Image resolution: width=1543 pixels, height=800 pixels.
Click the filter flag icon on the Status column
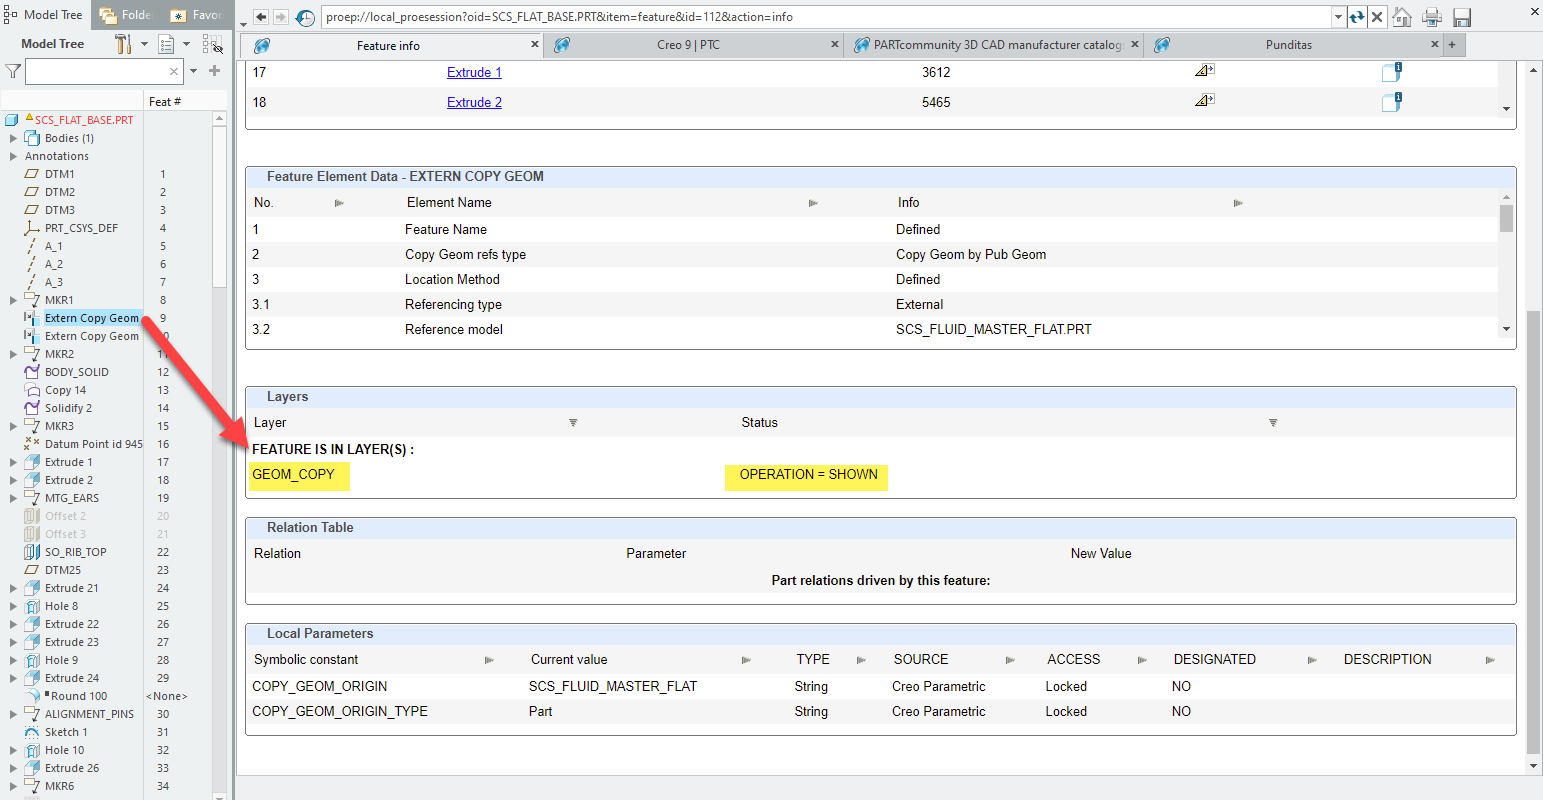coord(1272,422)
